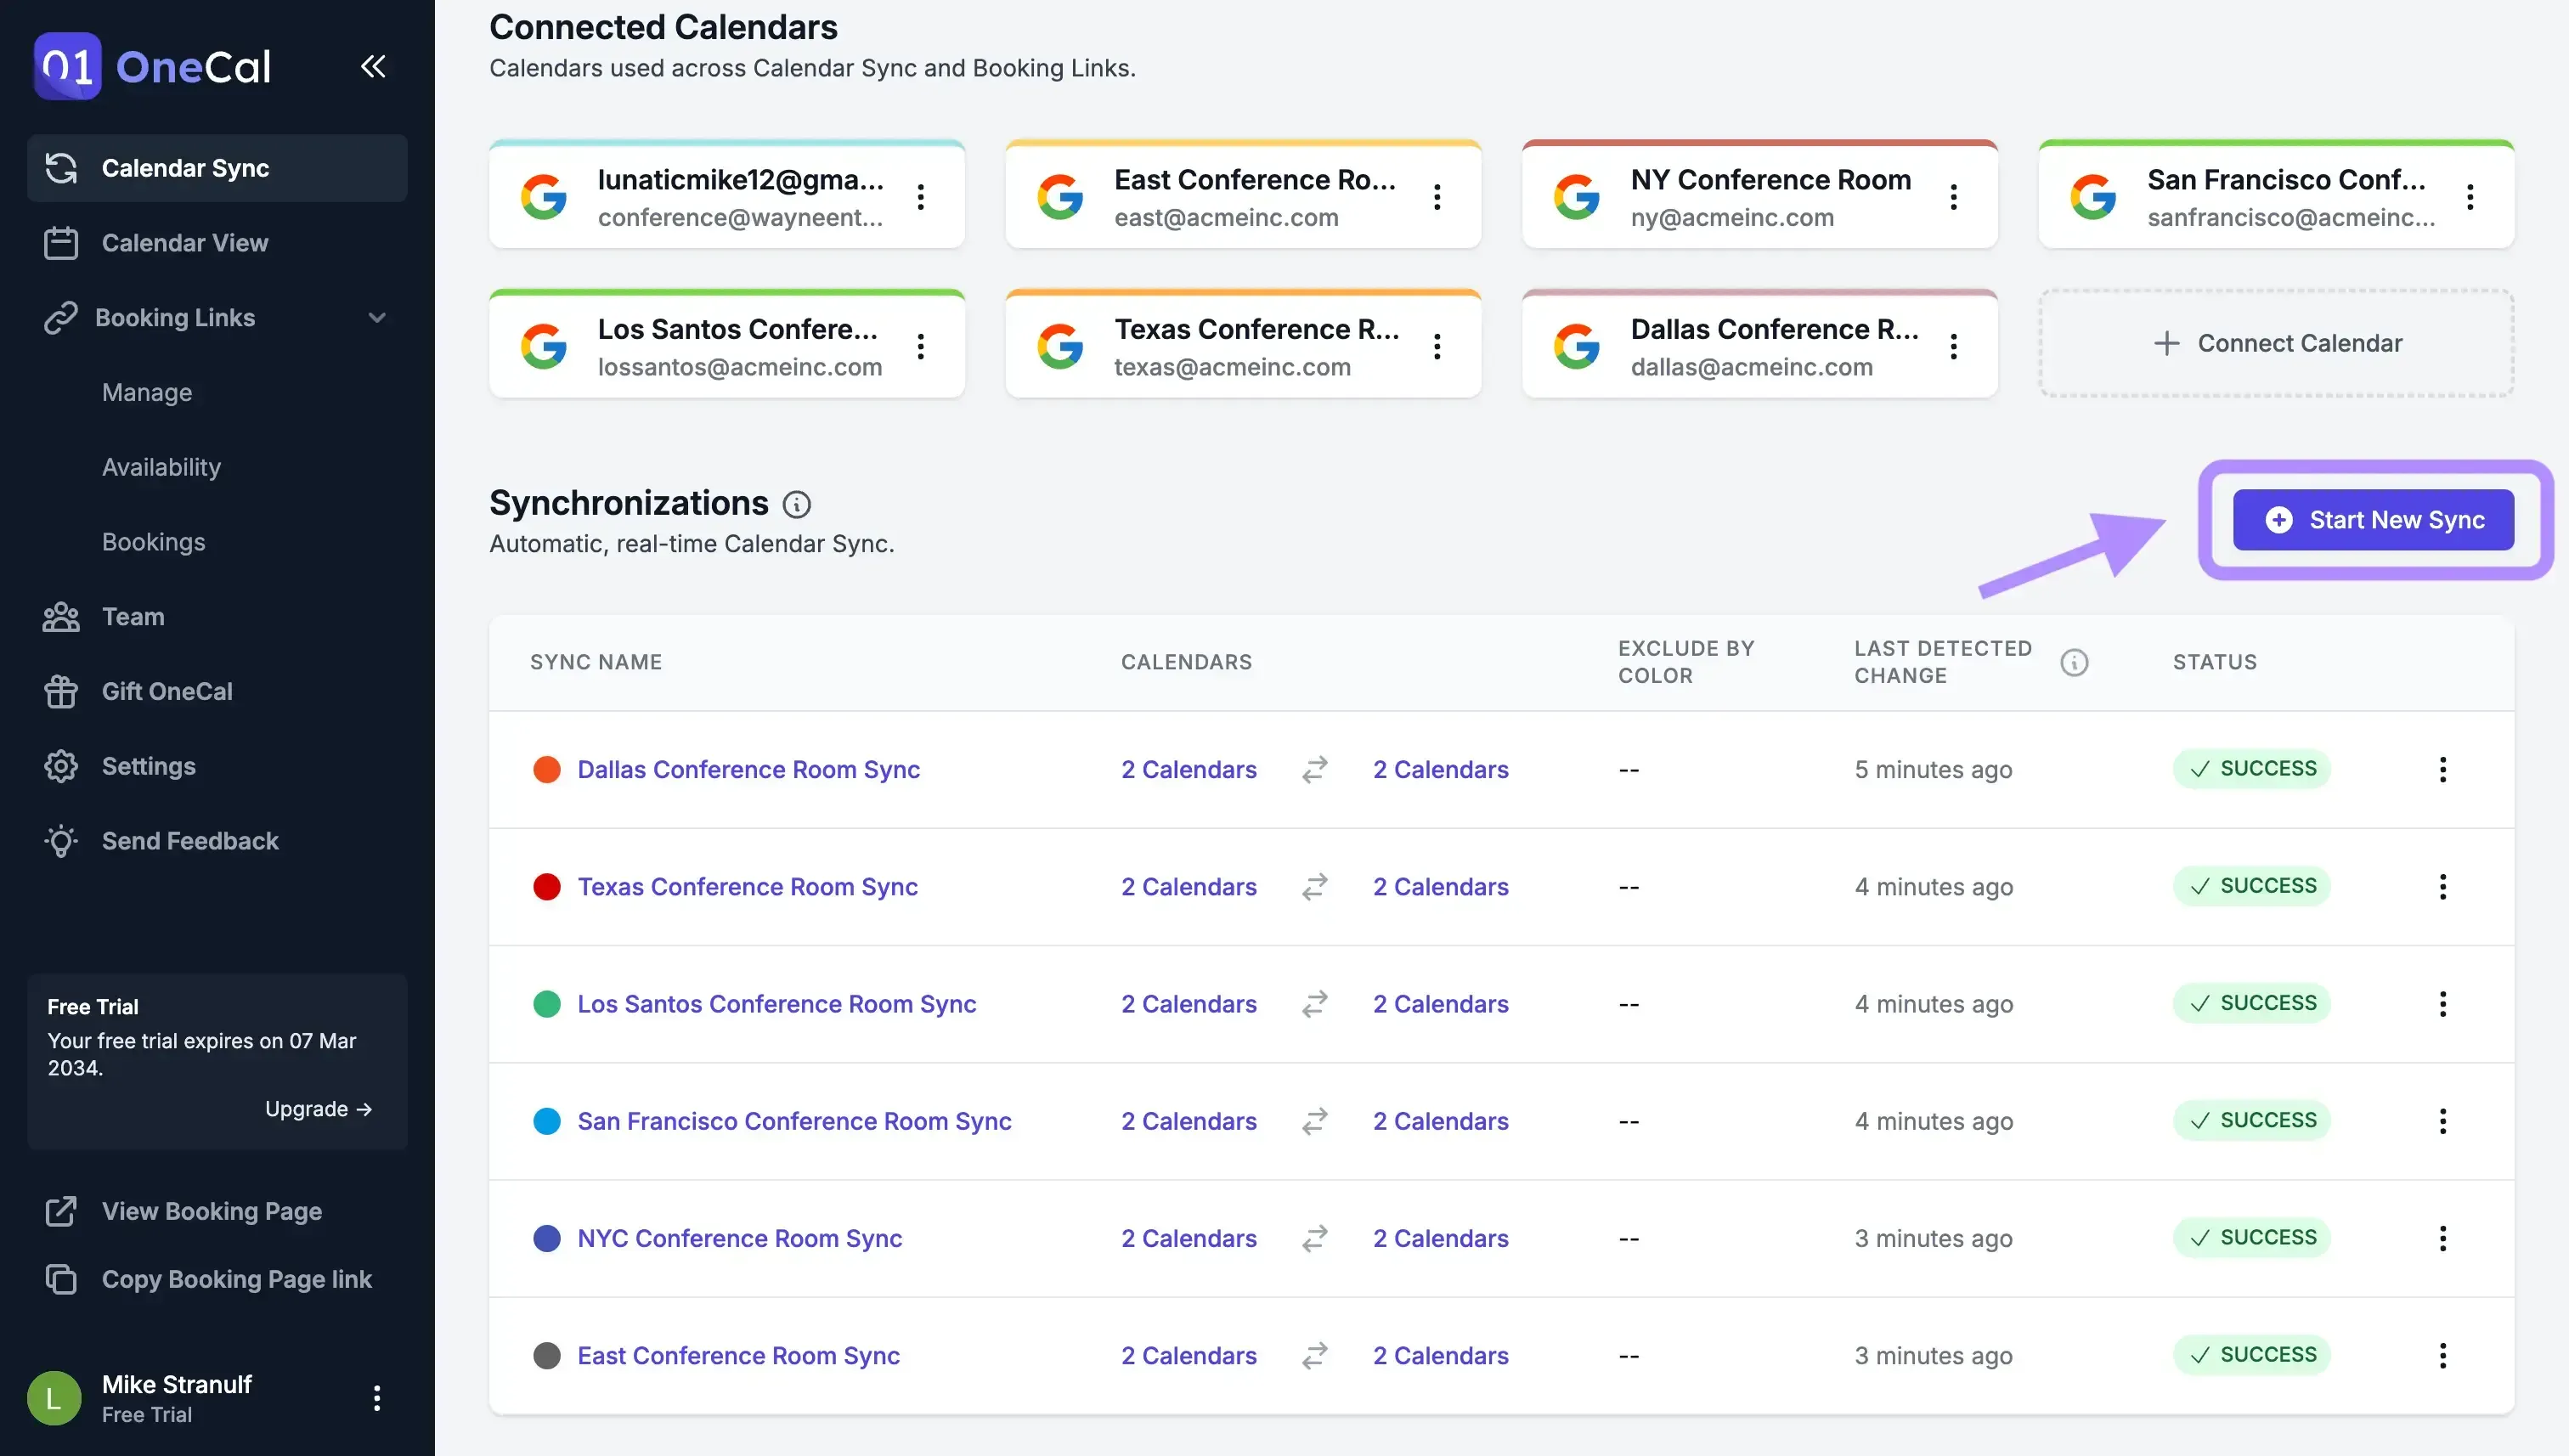The height and width of the screenshot is (1456, 2569).
Task: Open the Availability submenu item
Action: coord(161,467)
